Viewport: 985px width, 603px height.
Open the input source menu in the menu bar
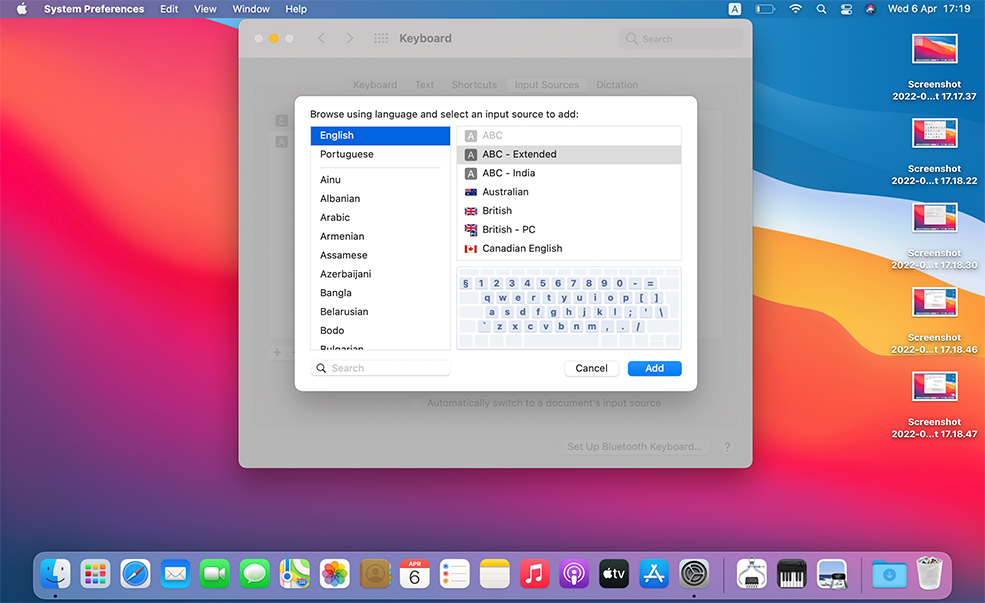(x=735, y=9)
